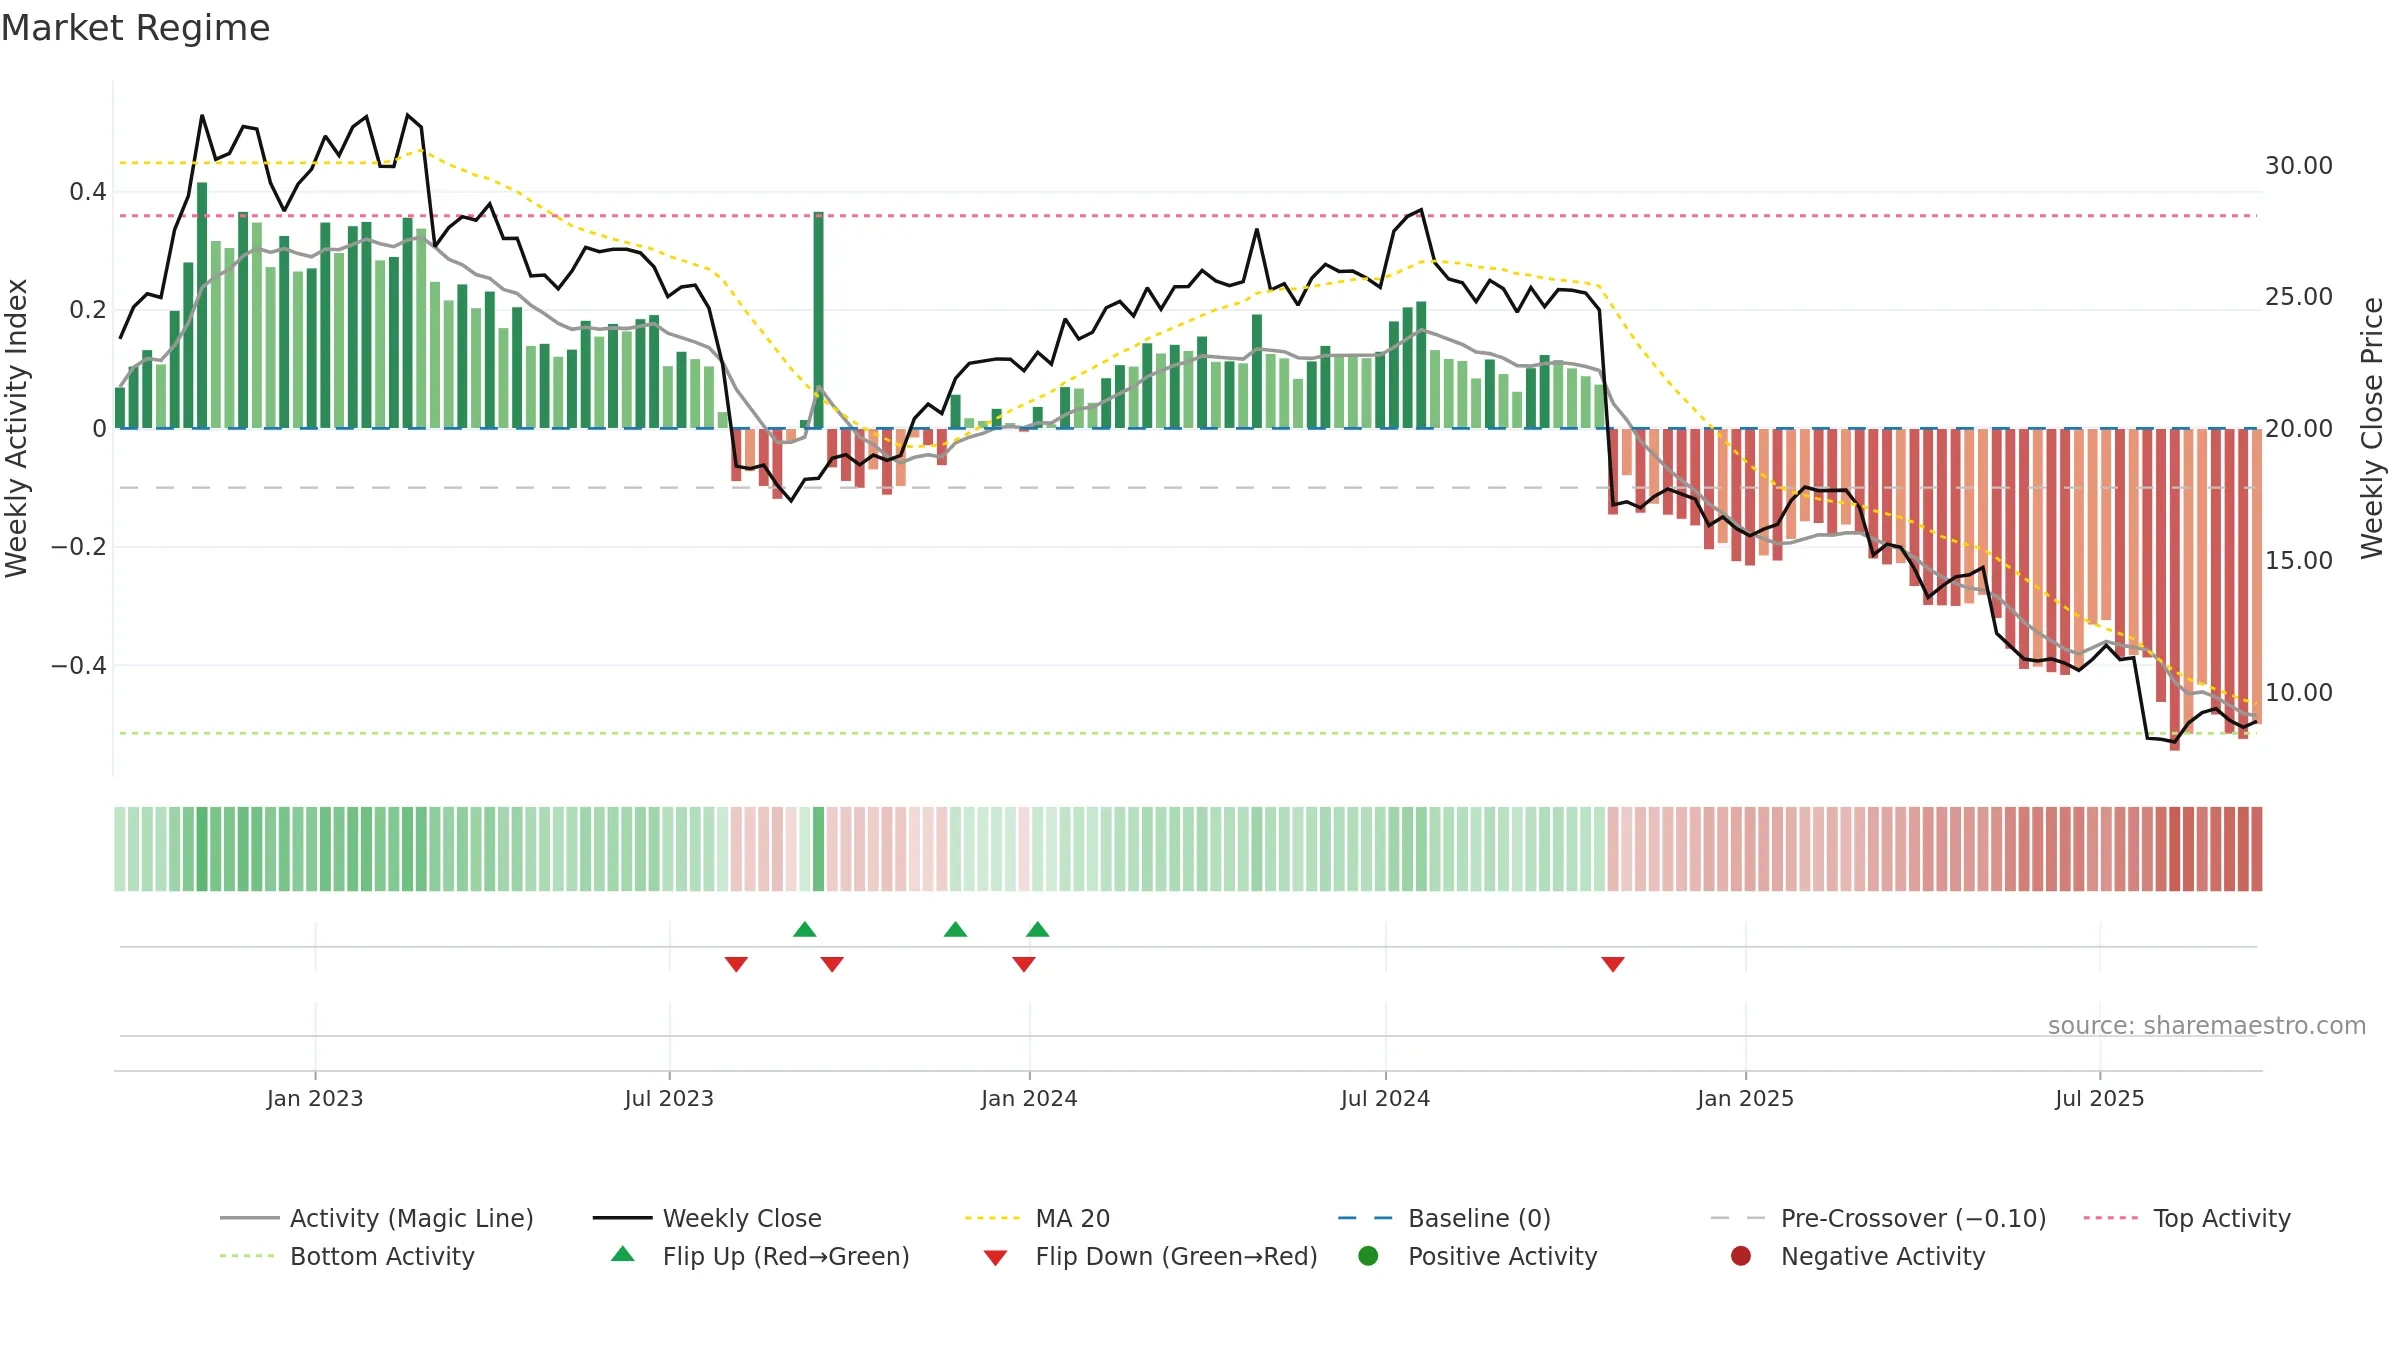Click the Jan 2025 x-axis label
The width and height of the screenshot is (2400, 1350).
tap(1745, 1098)
